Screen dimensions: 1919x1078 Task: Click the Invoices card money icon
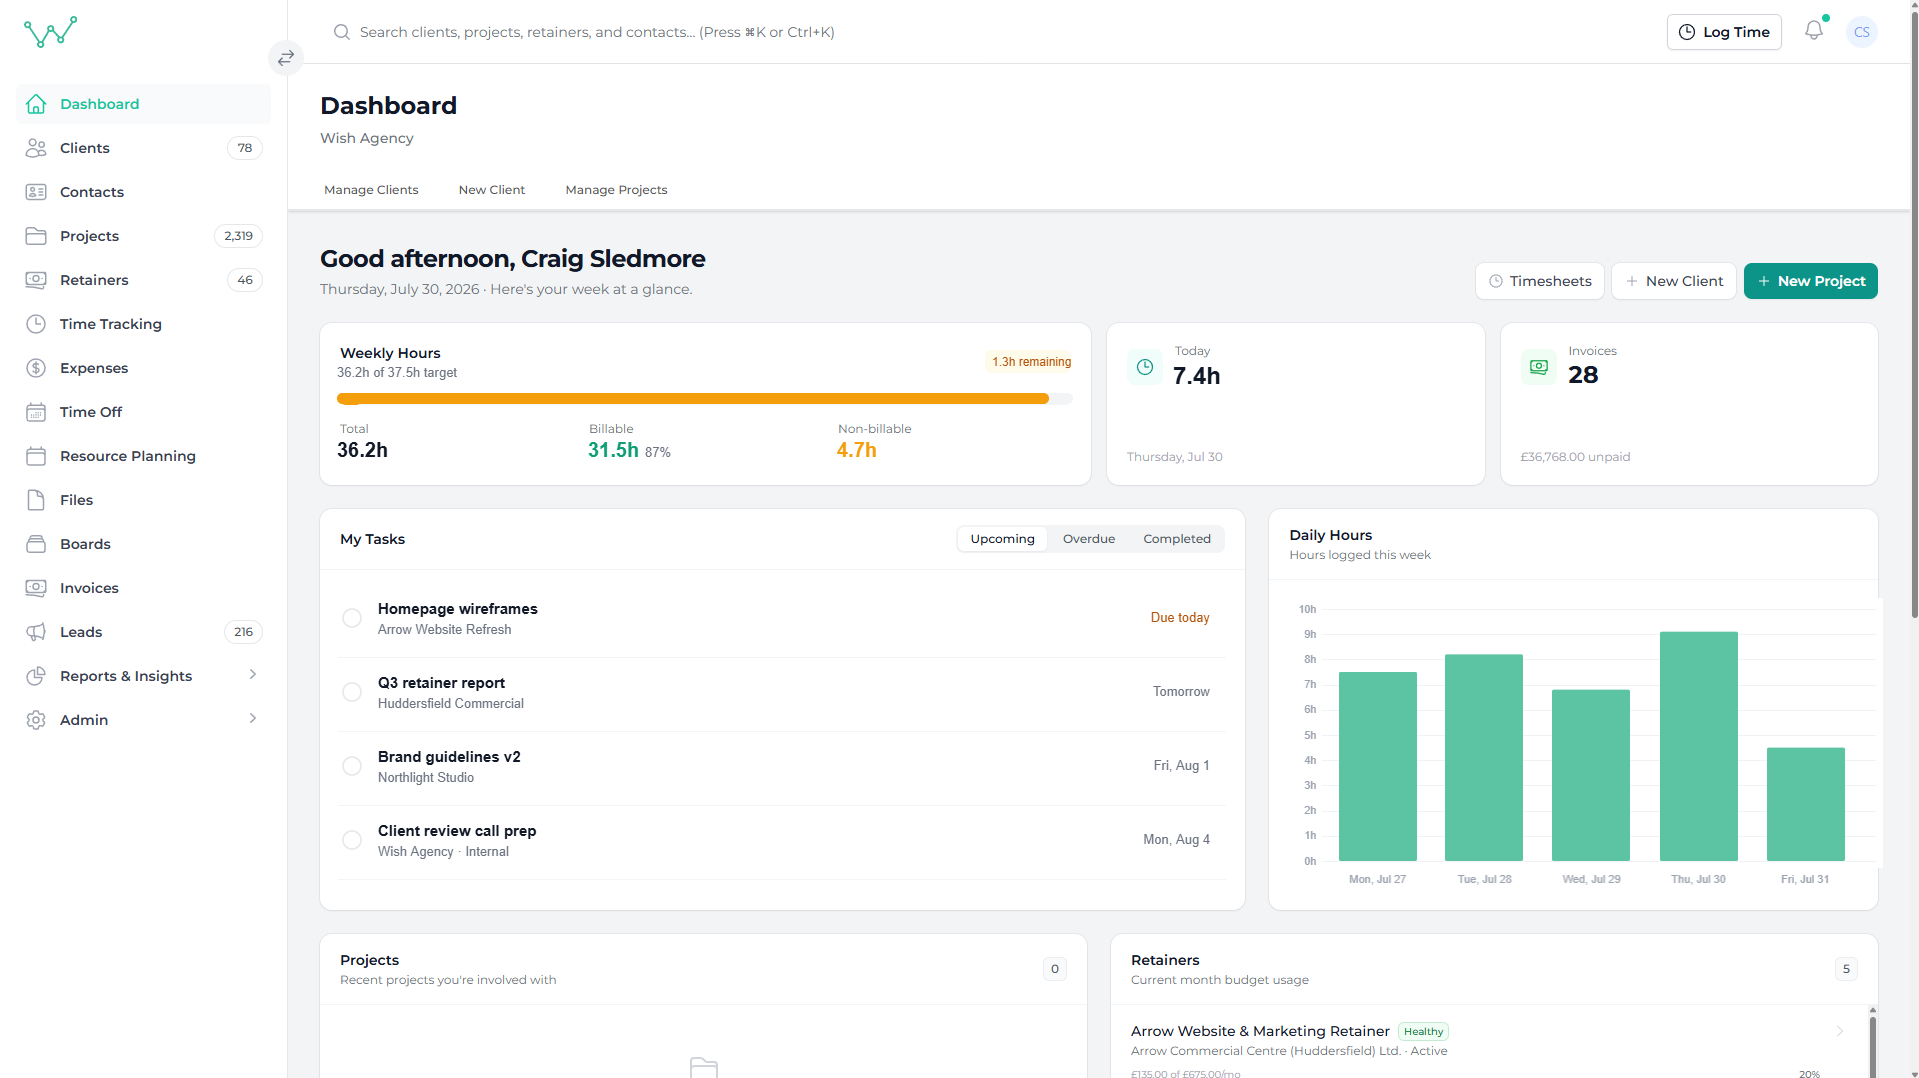pos(1539,367)
